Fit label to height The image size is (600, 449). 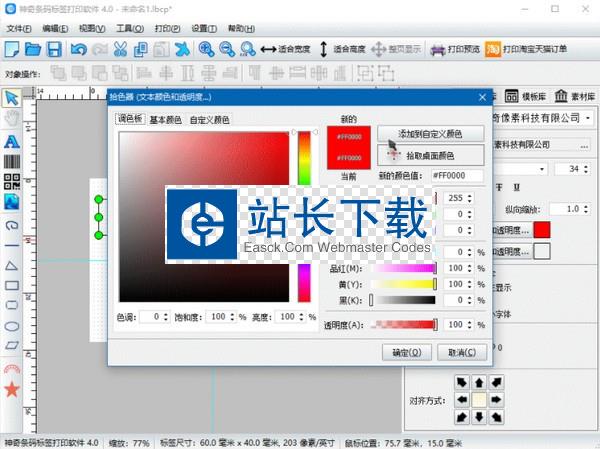pyautogui.click(x=342, y=49)
